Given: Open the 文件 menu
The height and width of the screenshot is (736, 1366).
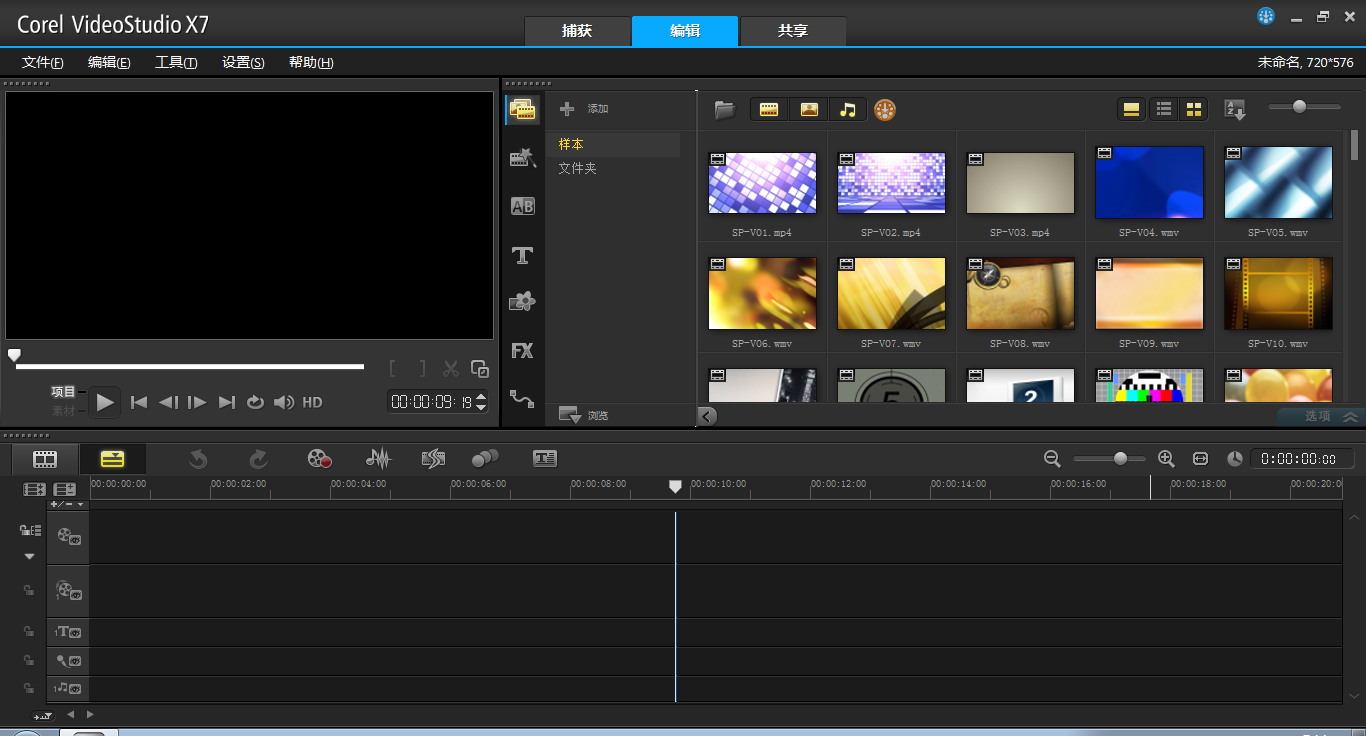Looking at the screenshot, I should coord(43,62).
